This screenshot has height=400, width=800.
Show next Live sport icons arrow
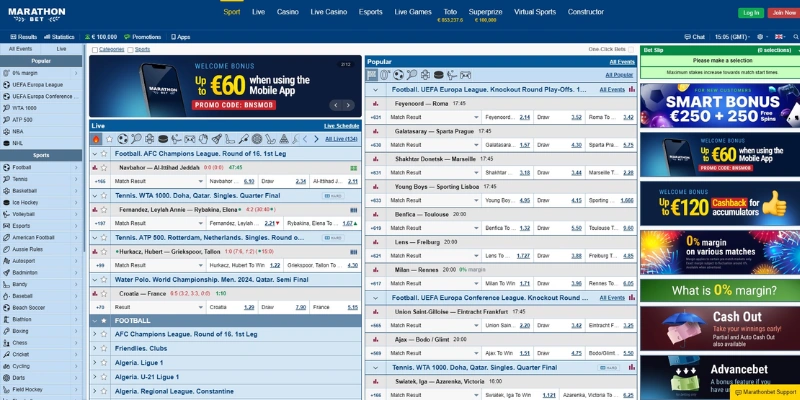tap(316, 139)
